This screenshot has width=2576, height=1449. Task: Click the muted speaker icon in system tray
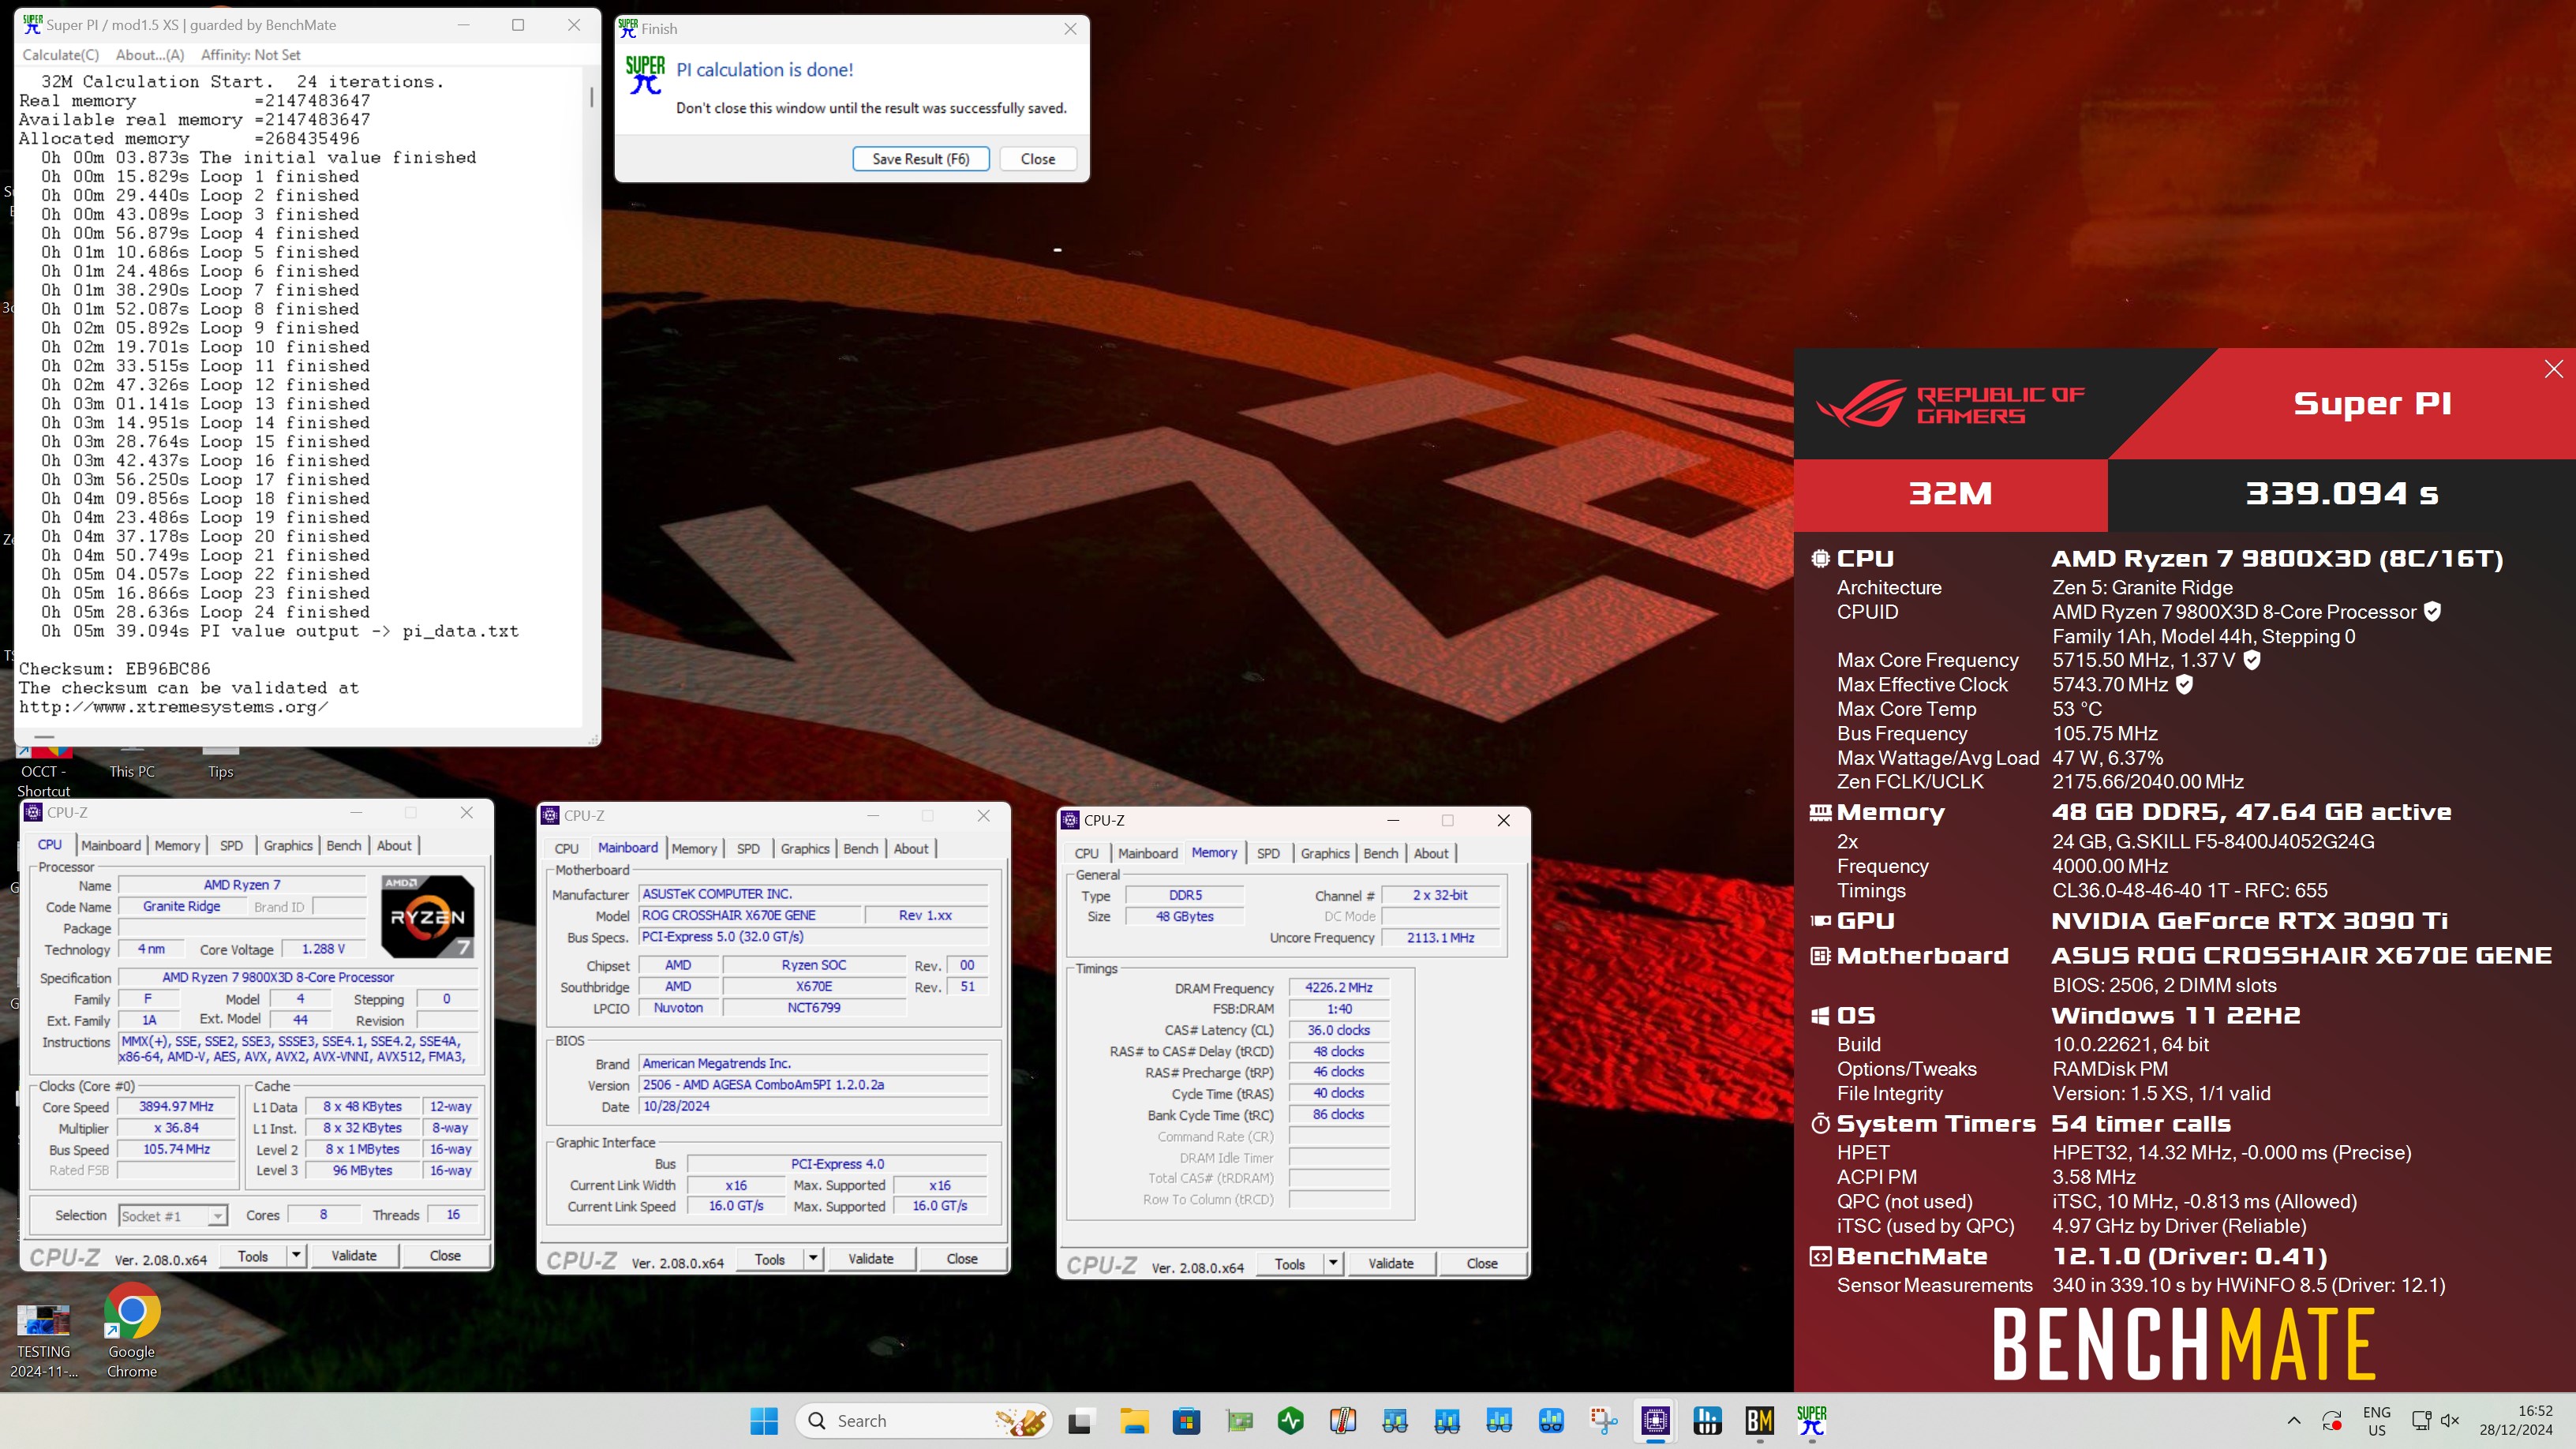tap(2450, 1420)
